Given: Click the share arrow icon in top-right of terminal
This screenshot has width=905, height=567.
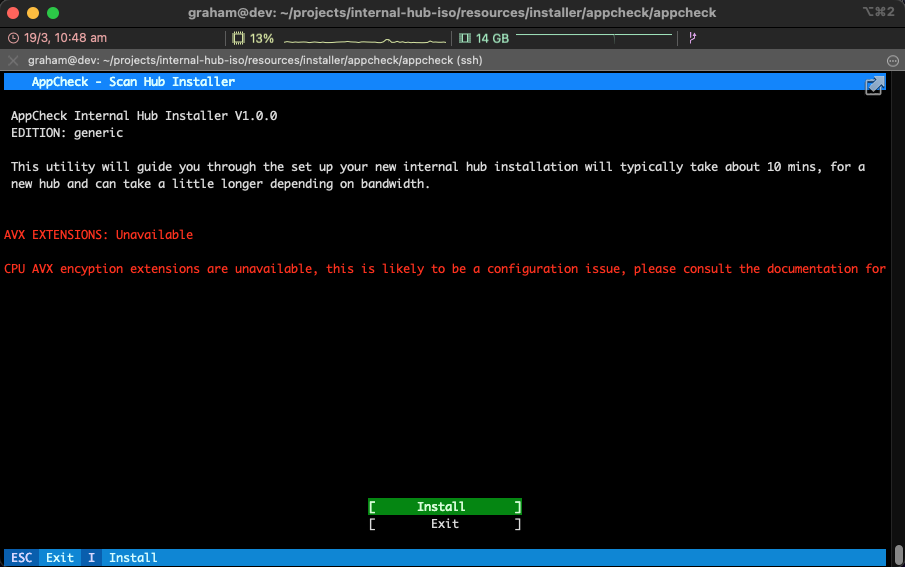Looking at the screenshot, I should (875, 86).
